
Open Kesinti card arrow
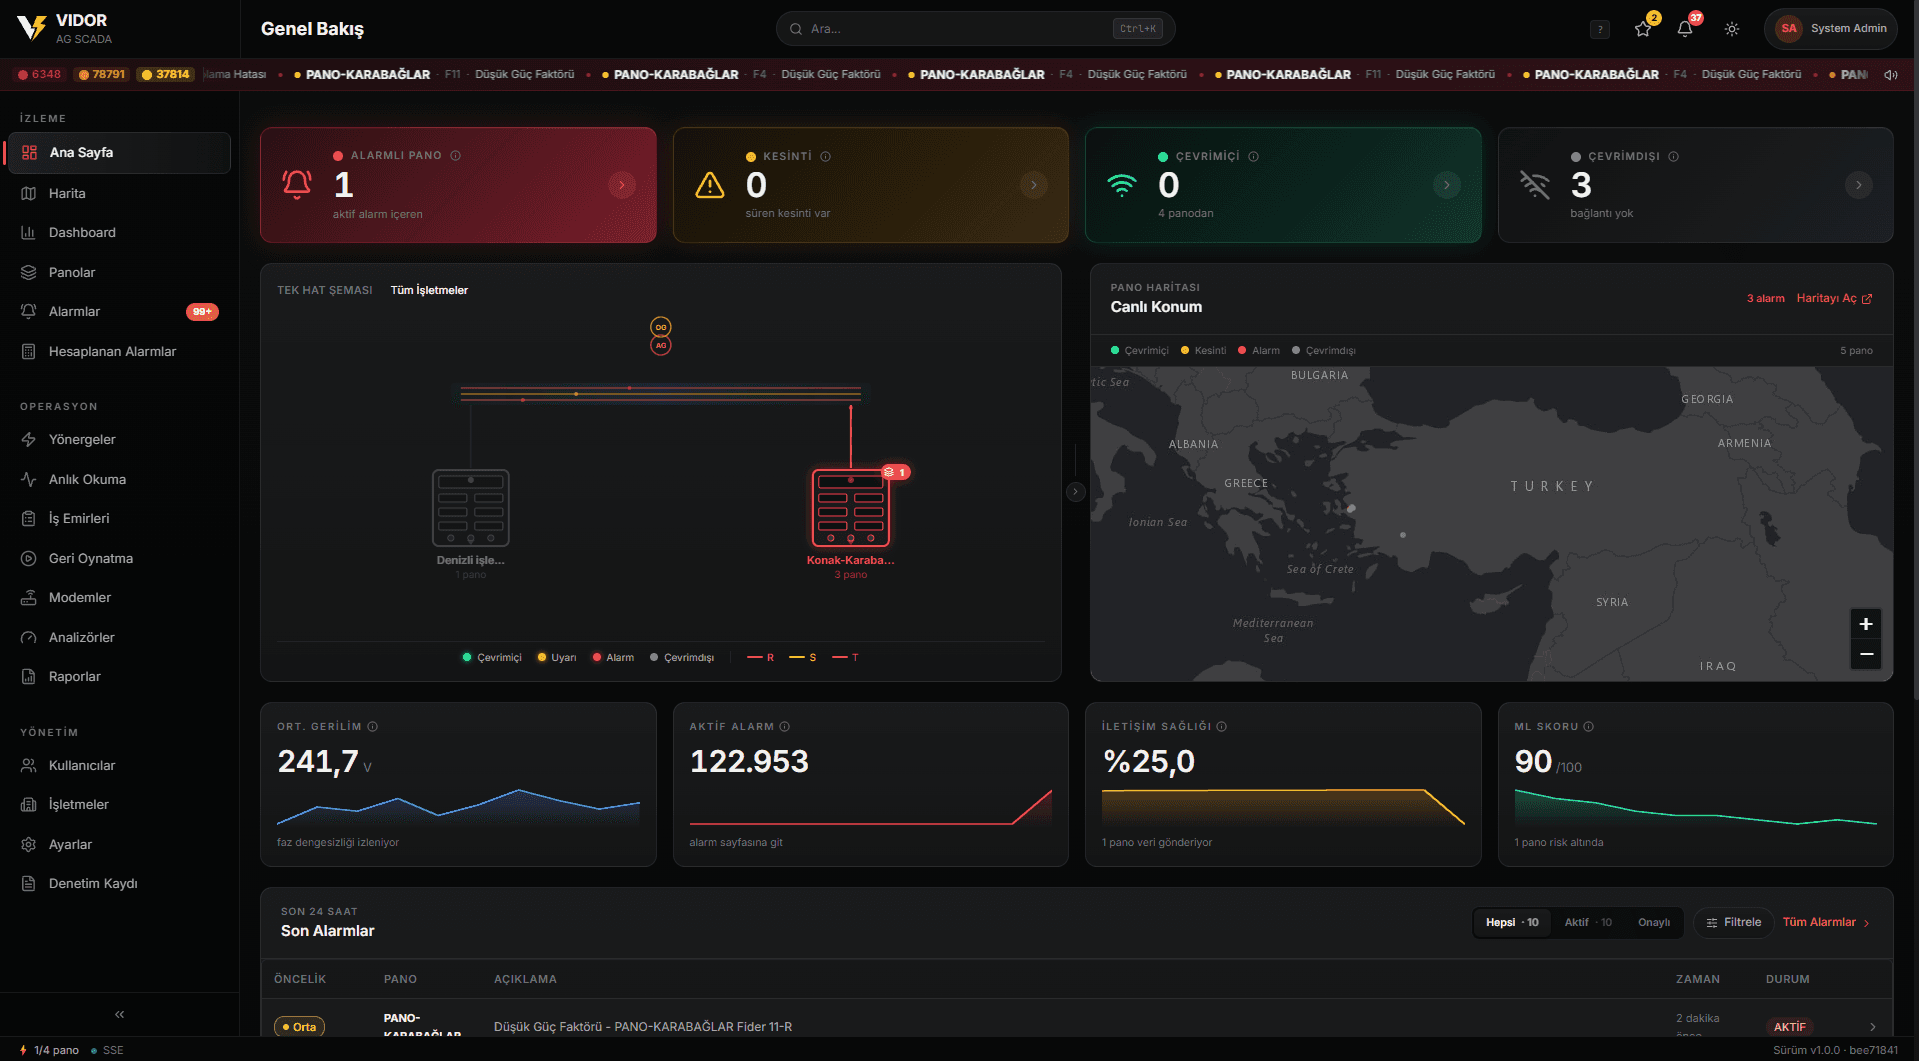coord(1034,185)
